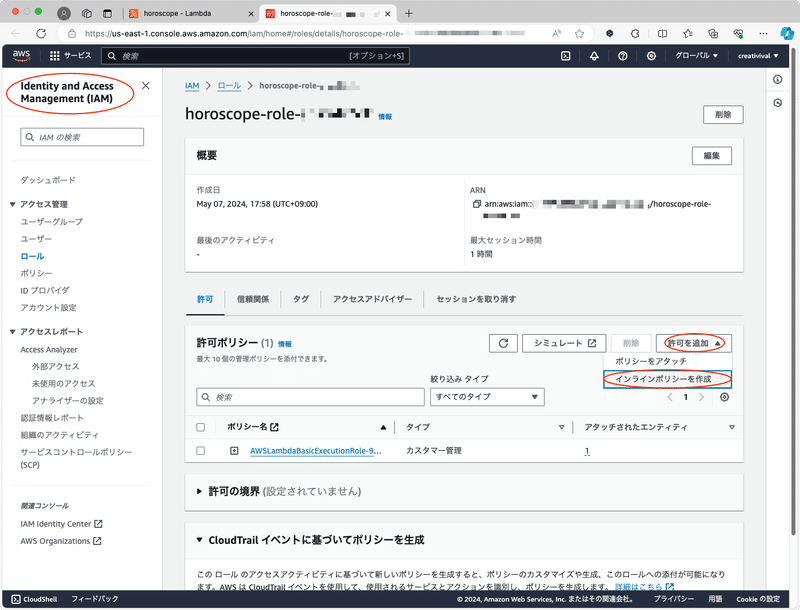The width and height of the screenshot is (800, 610).
Task: Collapse the CloudTrail policy generation section
Action: [199, 540]
